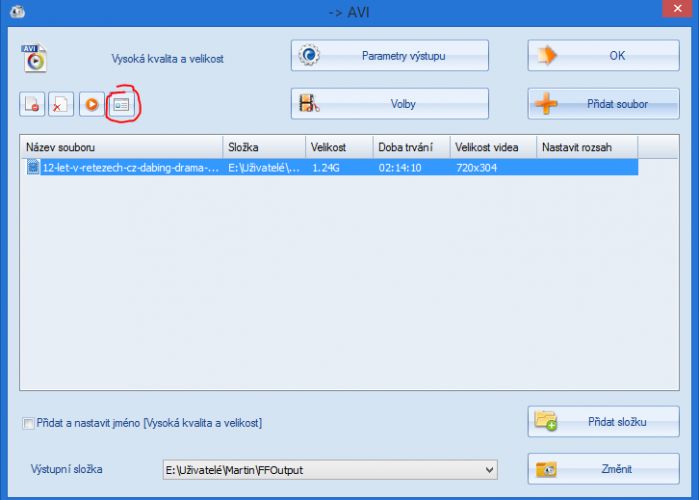This screenshot has width=699, height=500.
Task: Sort by Velikost column header
Action: pos(339,147)
